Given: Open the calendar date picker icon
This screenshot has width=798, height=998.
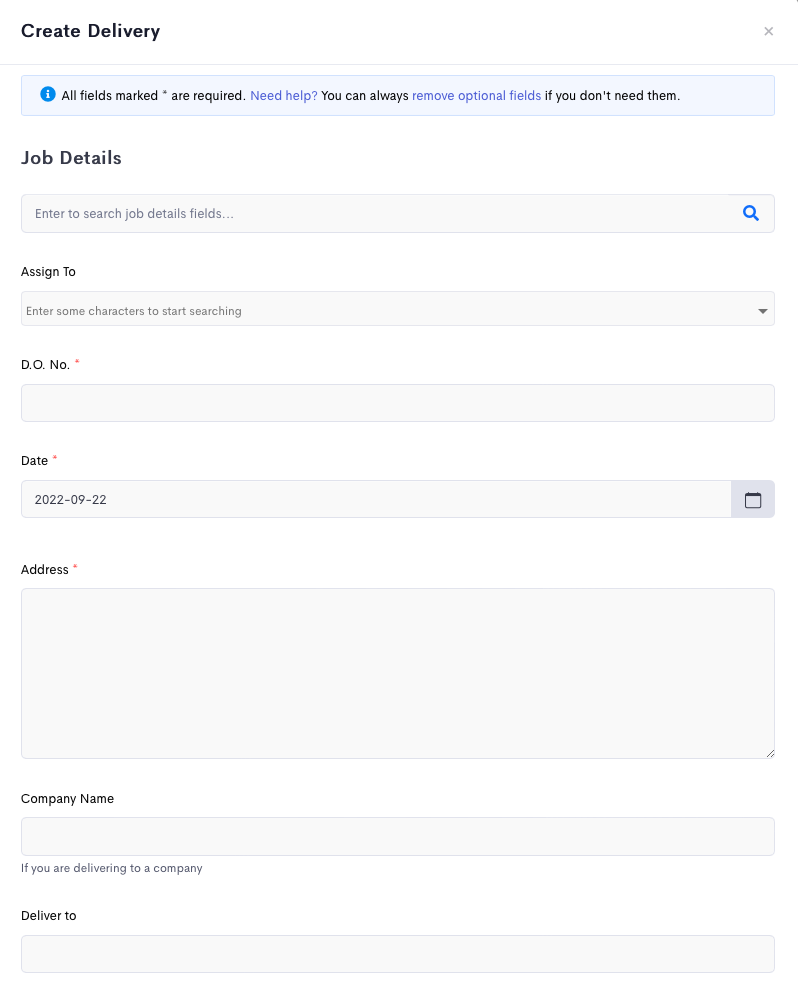Looking at the screenshot, I should point(753,500).
